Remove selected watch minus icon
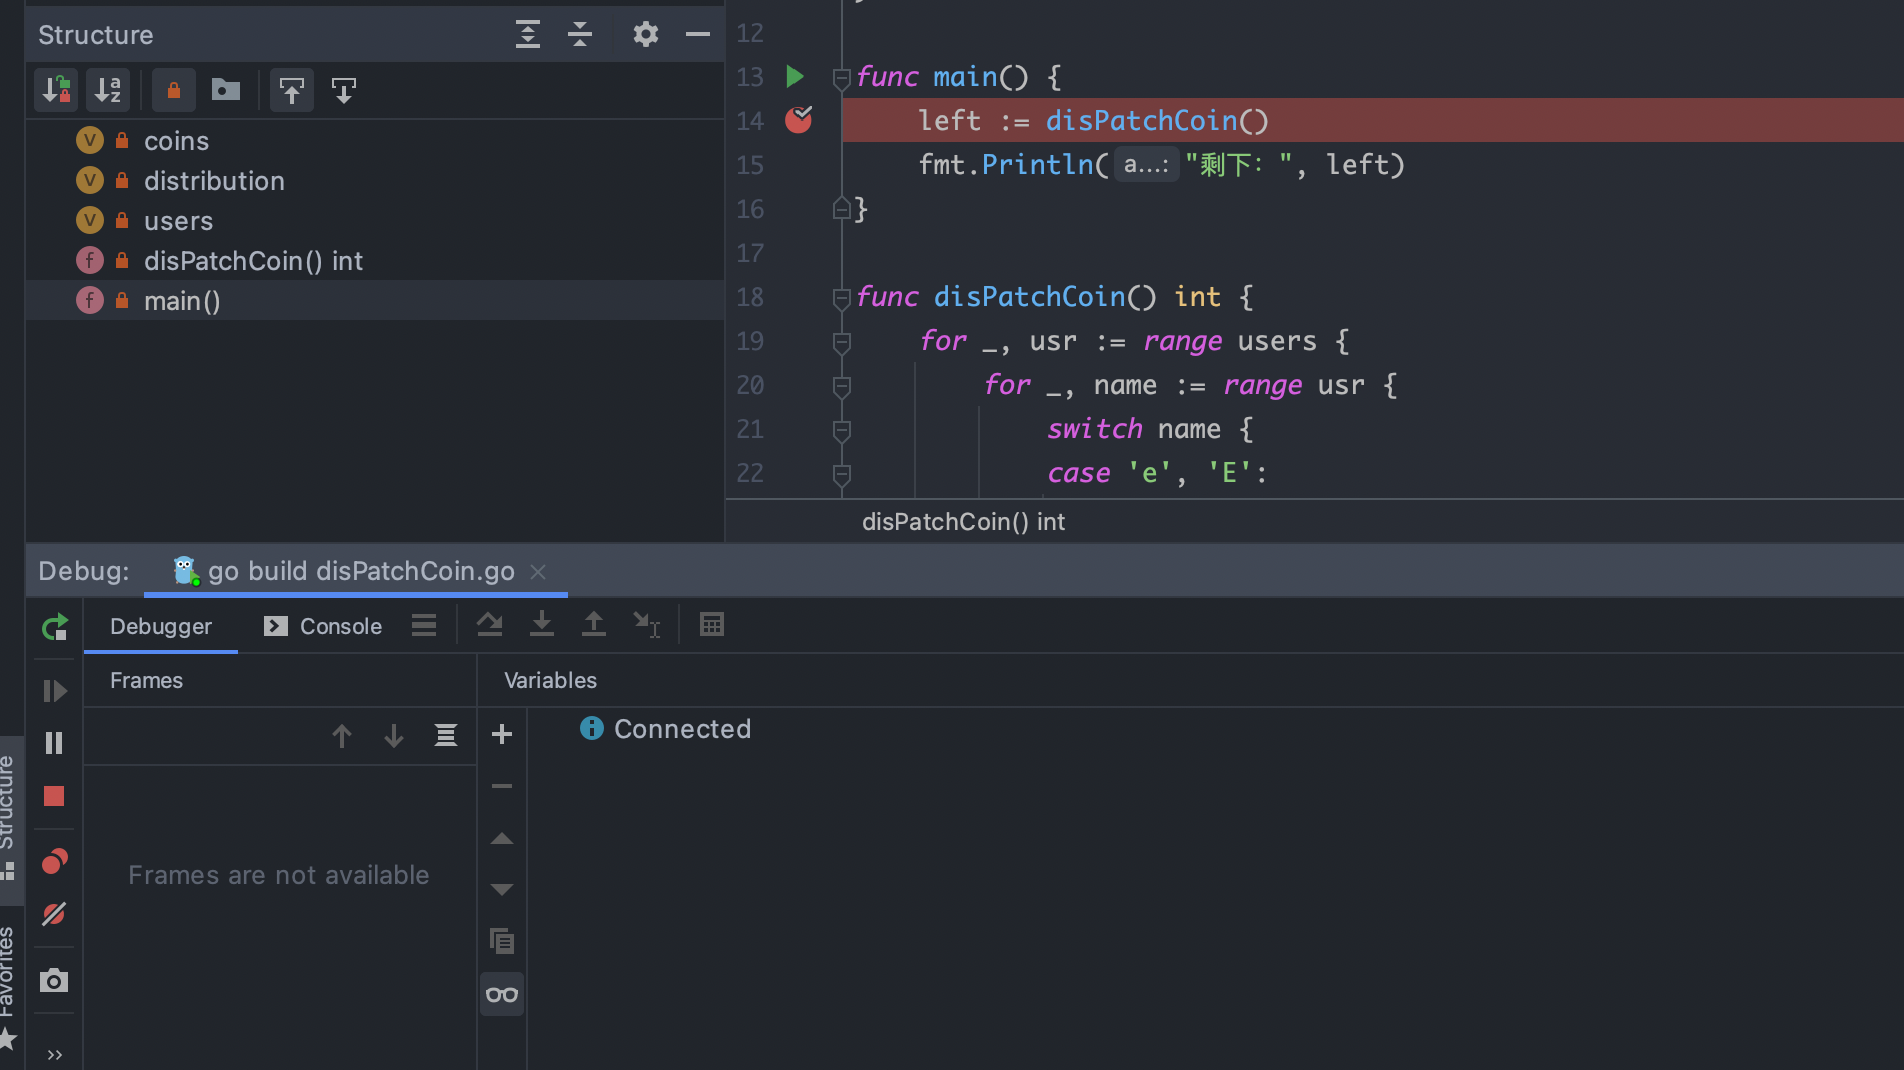 [x=502, y=786]
